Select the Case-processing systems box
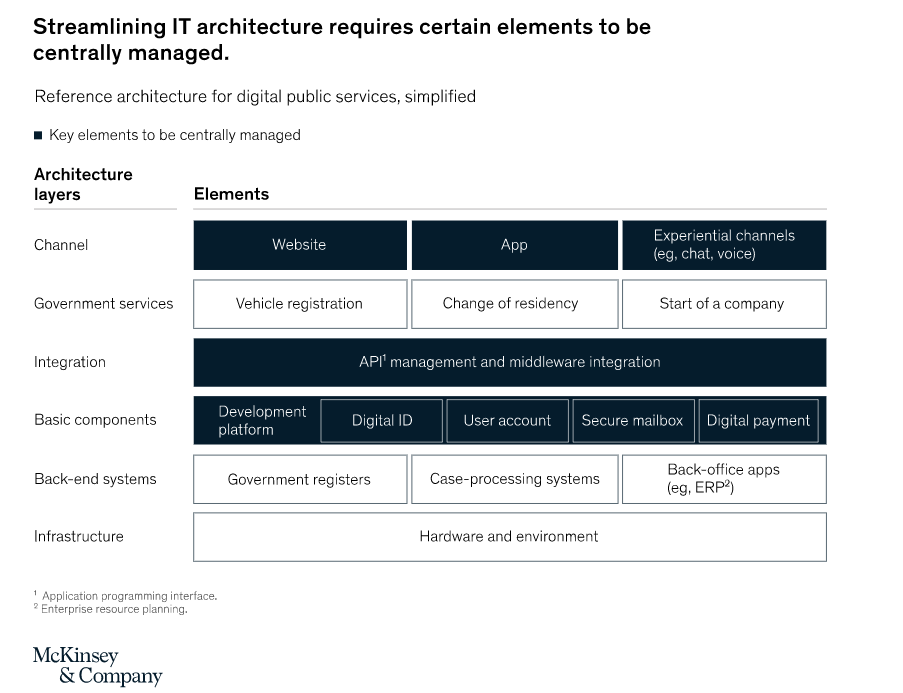The height and width of the screenshot is (693, 903). (514, 479)
